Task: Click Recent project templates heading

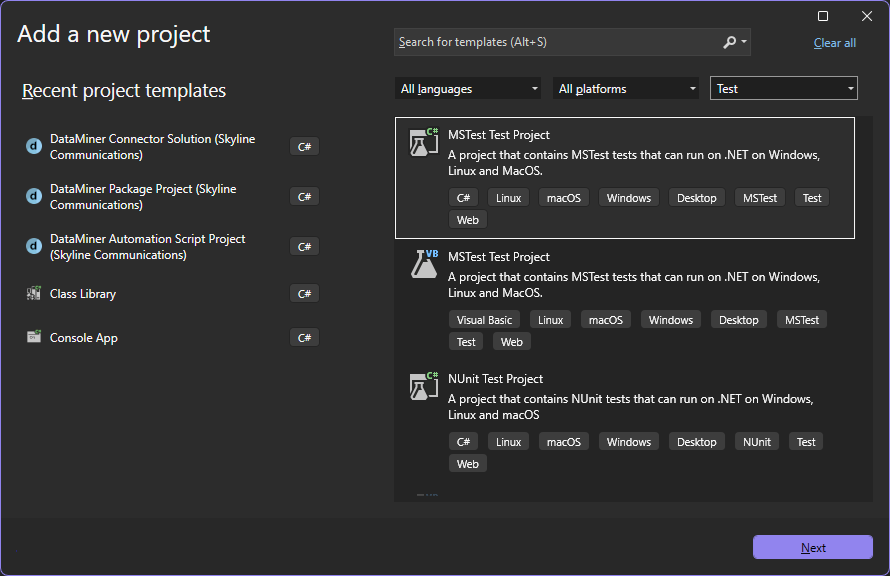Action: pos(124,91)
